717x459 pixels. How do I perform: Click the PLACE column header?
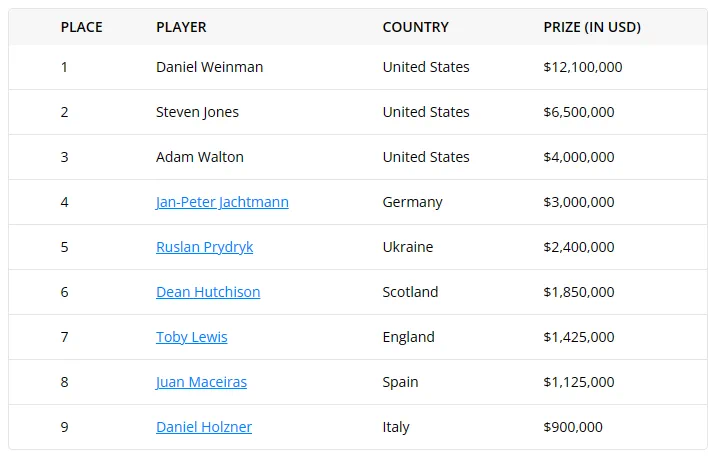pyautogui.click(x=81, y=27)
